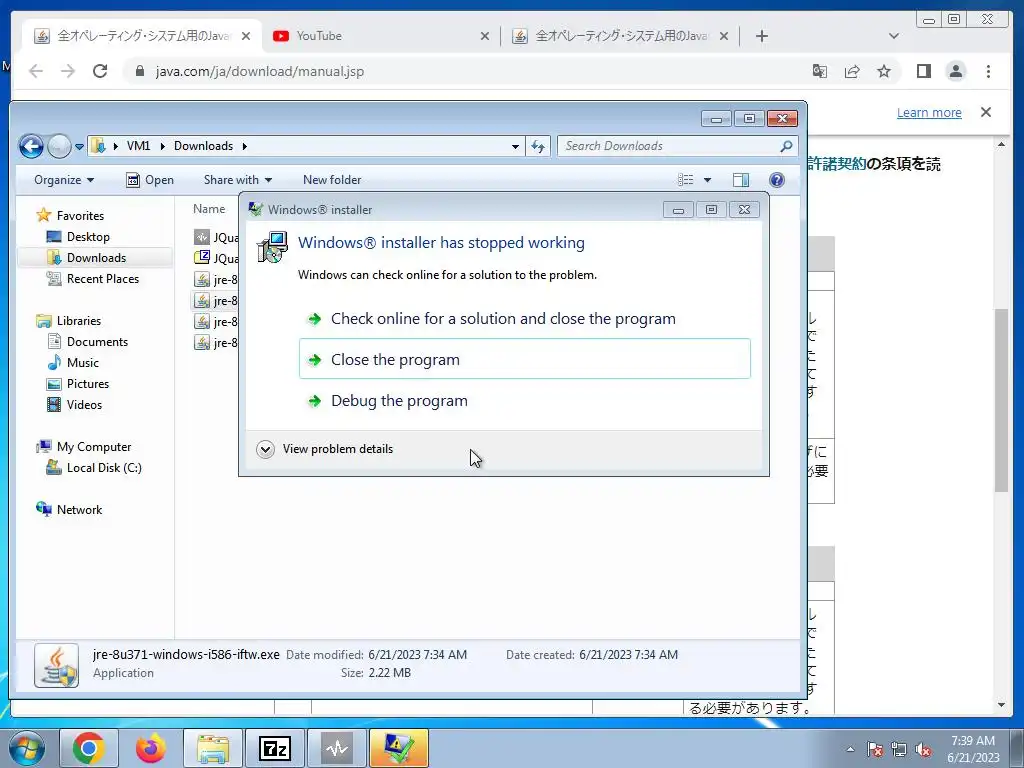1024x768 pixels.
Task: Open the address bar history dropdown in Explorer
Action: pyautogui.click(x=515, y=146)
